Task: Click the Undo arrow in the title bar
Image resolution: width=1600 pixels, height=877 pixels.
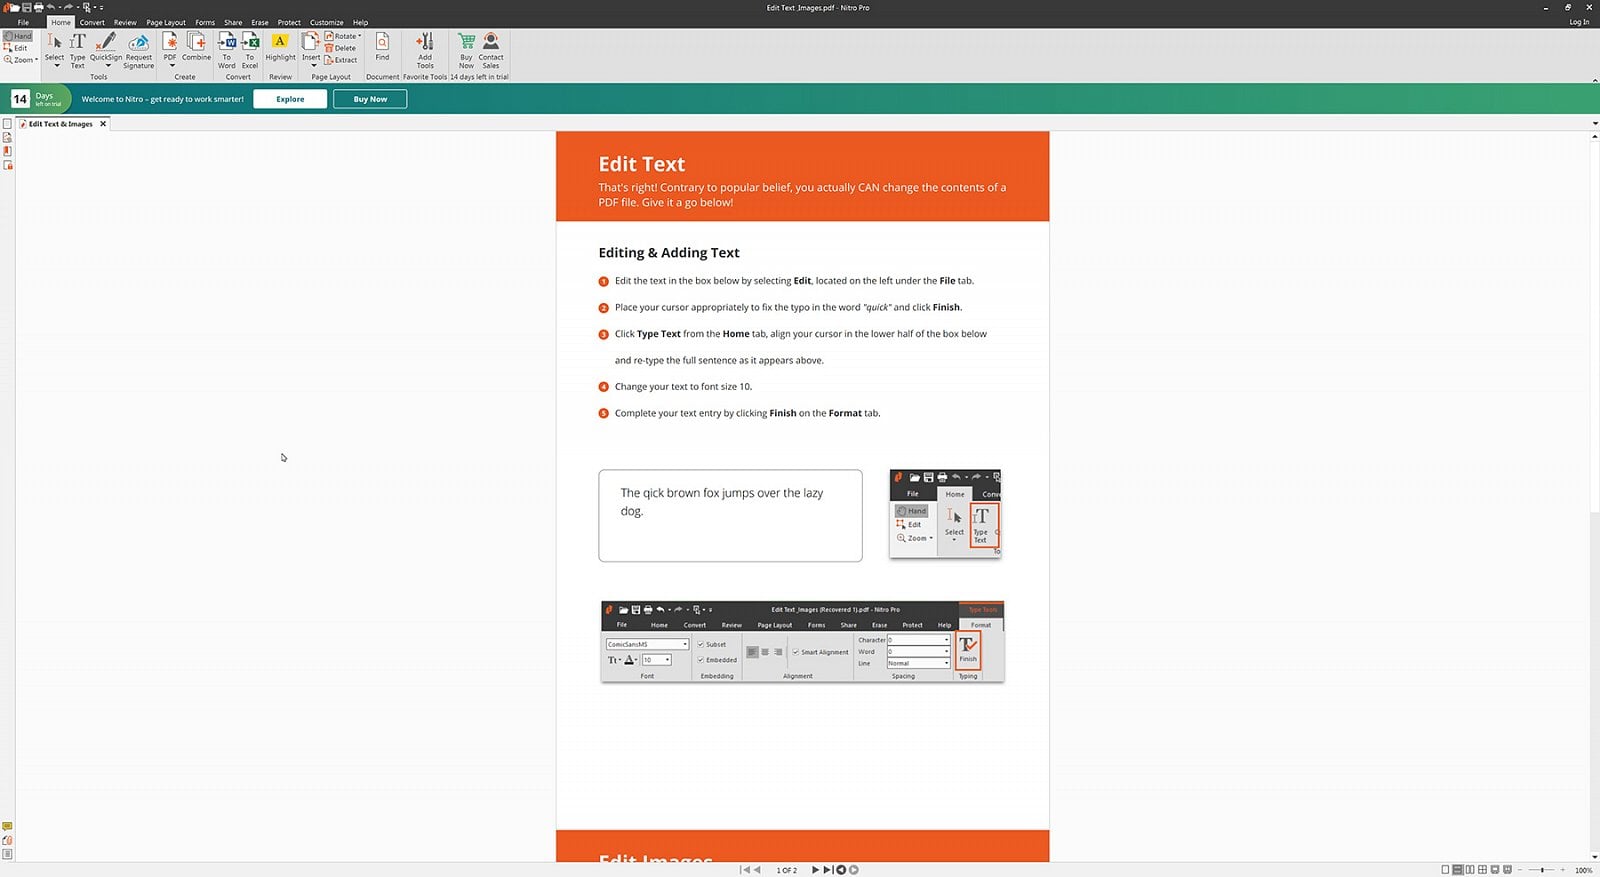Action: (51, 7)
